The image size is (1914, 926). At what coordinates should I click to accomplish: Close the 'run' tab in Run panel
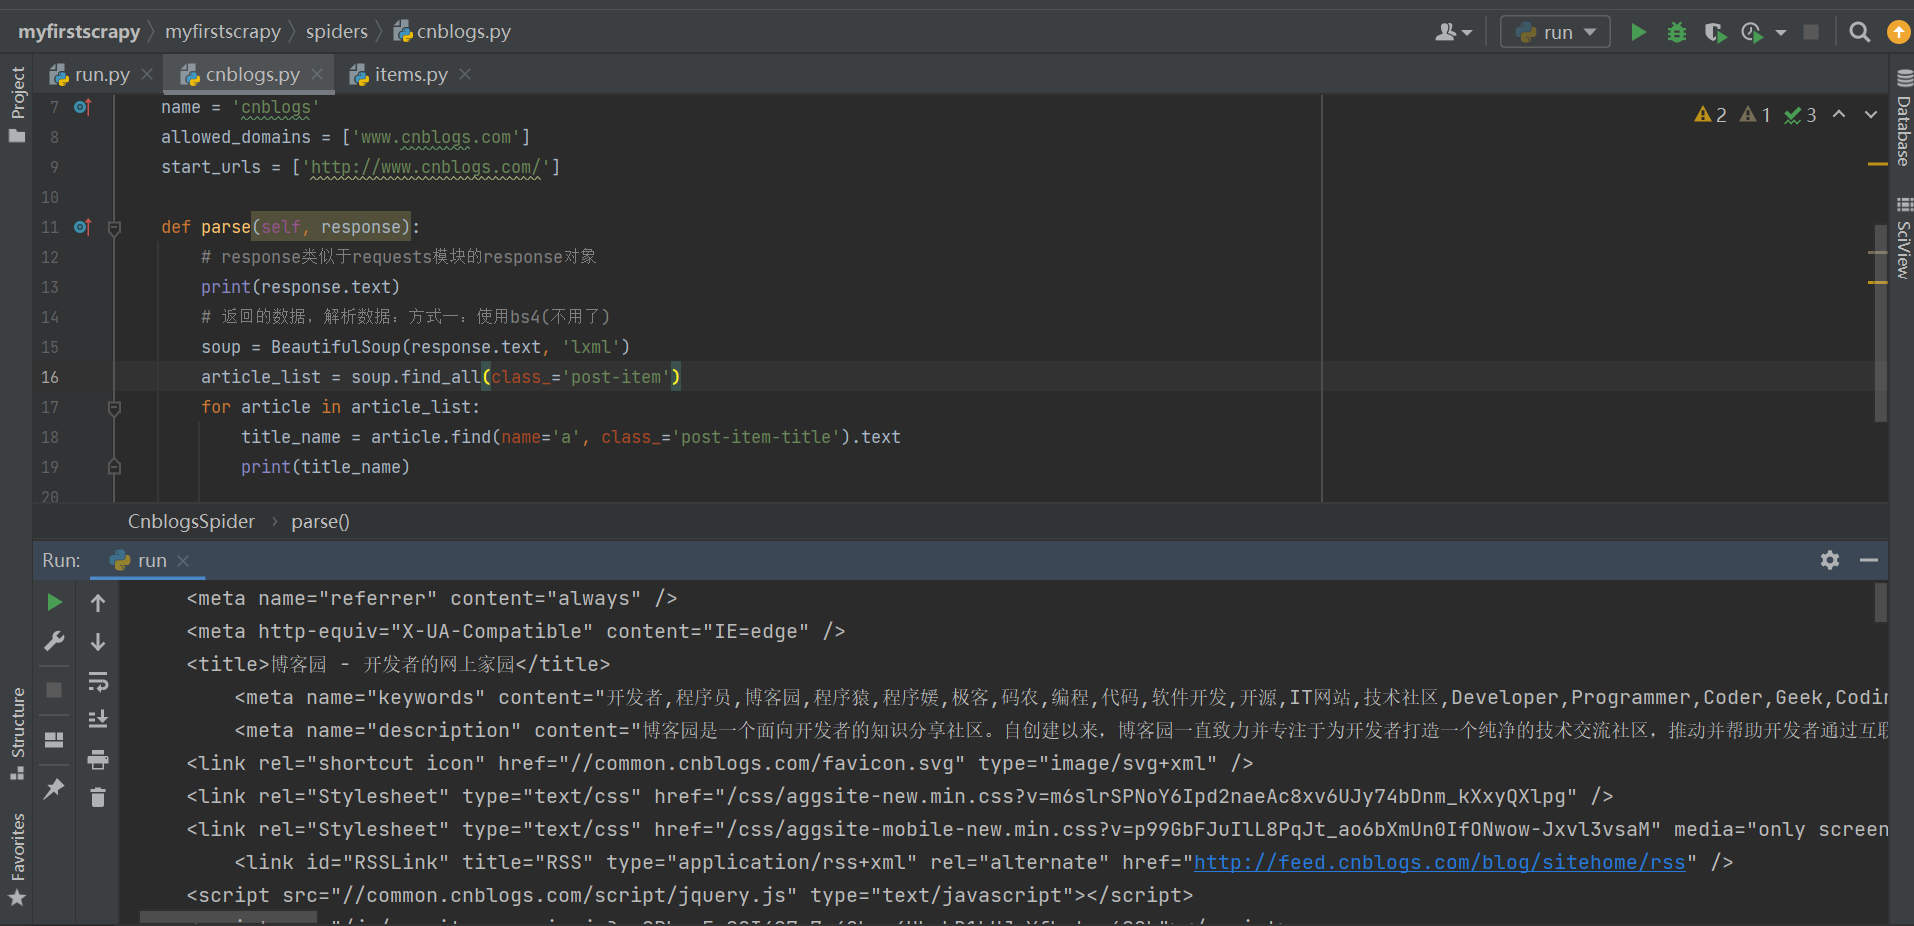[x=183, y=561]
